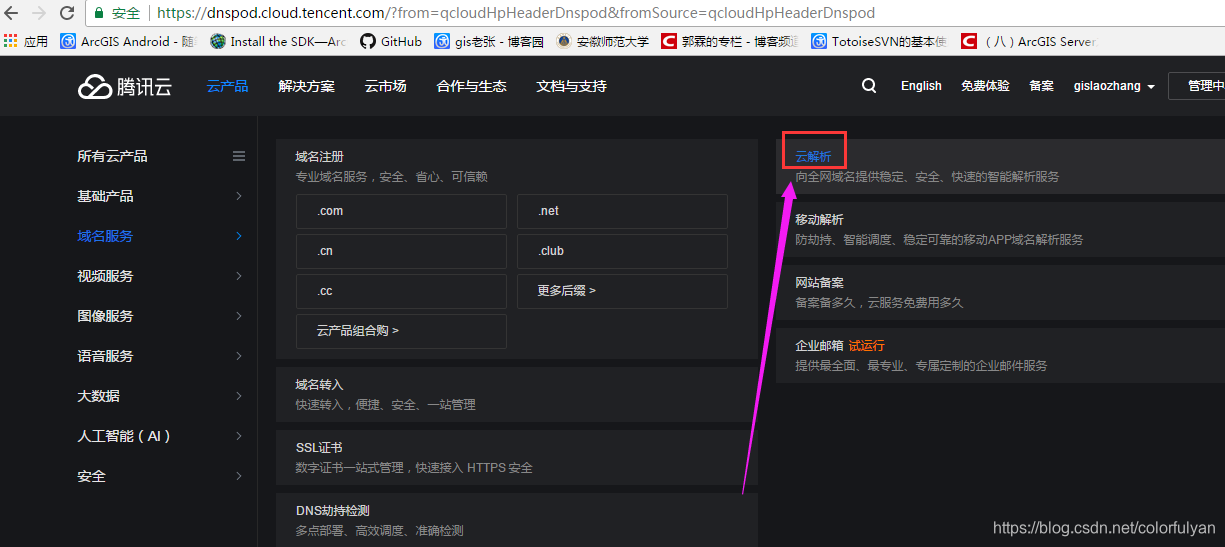Image resolution: width=1225 pixels, height=547 pixels.
Task: Switch language to English
Action: tap(921, 86)
